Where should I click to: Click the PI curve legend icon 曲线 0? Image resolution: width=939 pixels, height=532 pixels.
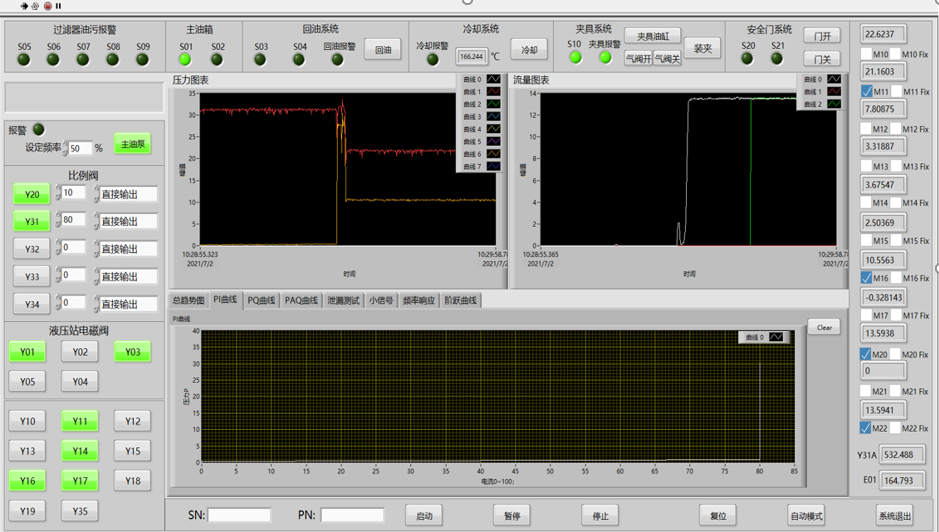(776, 337)
